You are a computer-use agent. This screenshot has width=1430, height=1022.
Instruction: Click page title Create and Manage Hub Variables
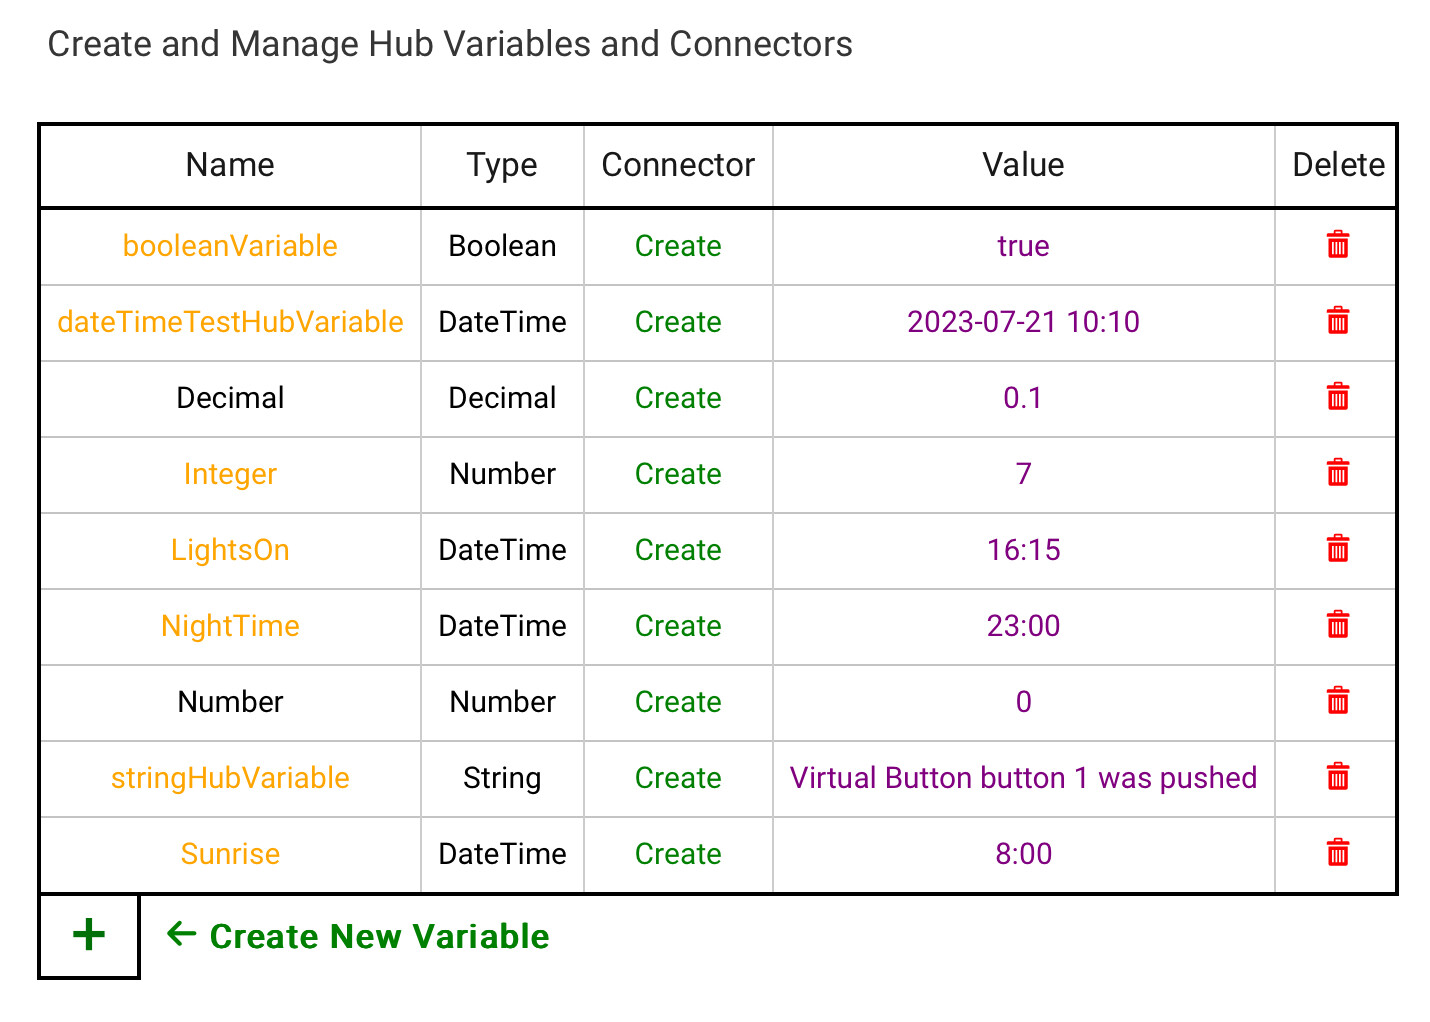tap(450, 44)
